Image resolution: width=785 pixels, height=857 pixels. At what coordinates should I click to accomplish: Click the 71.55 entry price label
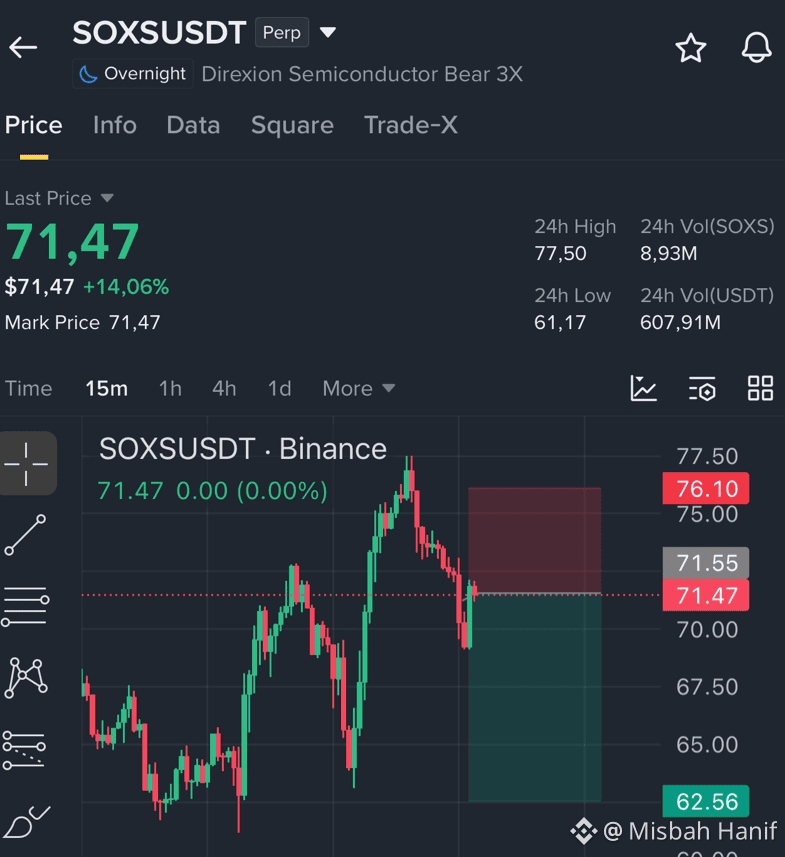pos(706,563)
